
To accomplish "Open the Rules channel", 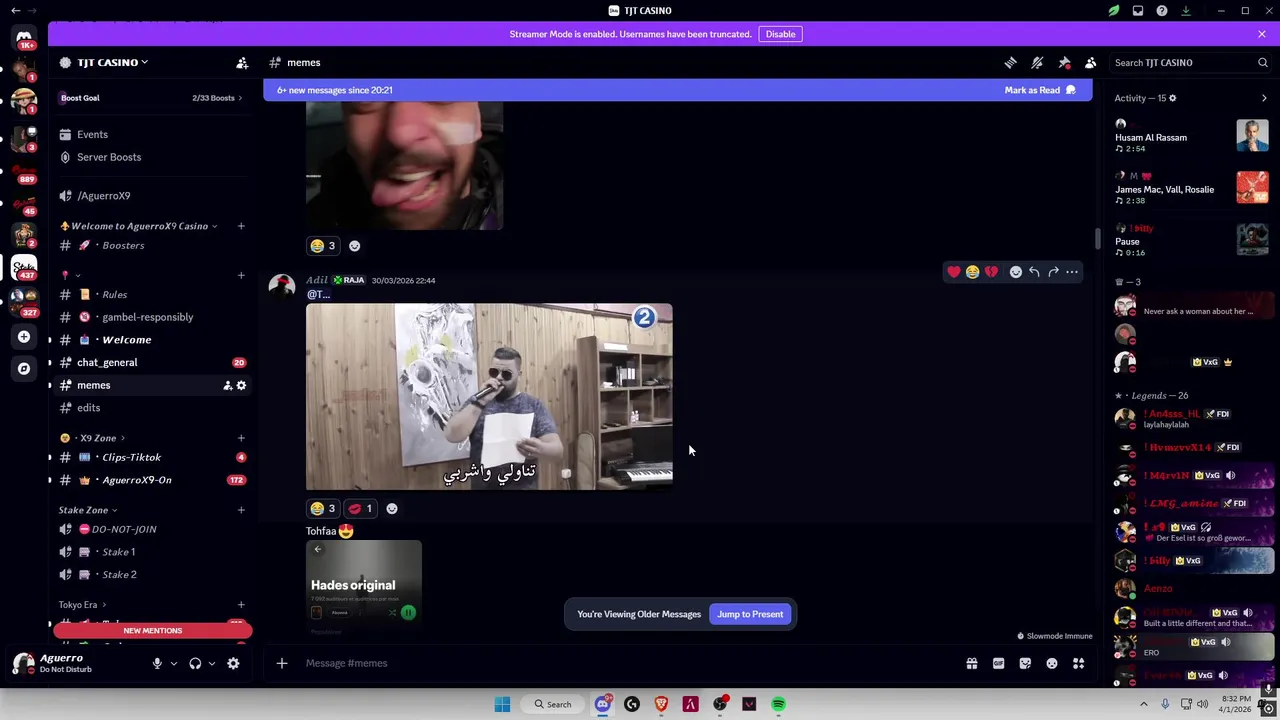I will 150,294.
